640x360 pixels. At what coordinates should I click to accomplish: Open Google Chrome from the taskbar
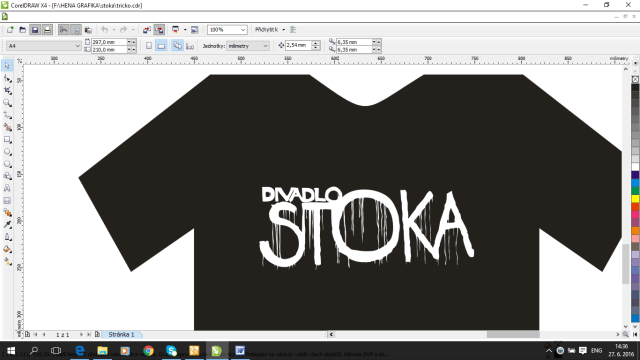[148, 351]
